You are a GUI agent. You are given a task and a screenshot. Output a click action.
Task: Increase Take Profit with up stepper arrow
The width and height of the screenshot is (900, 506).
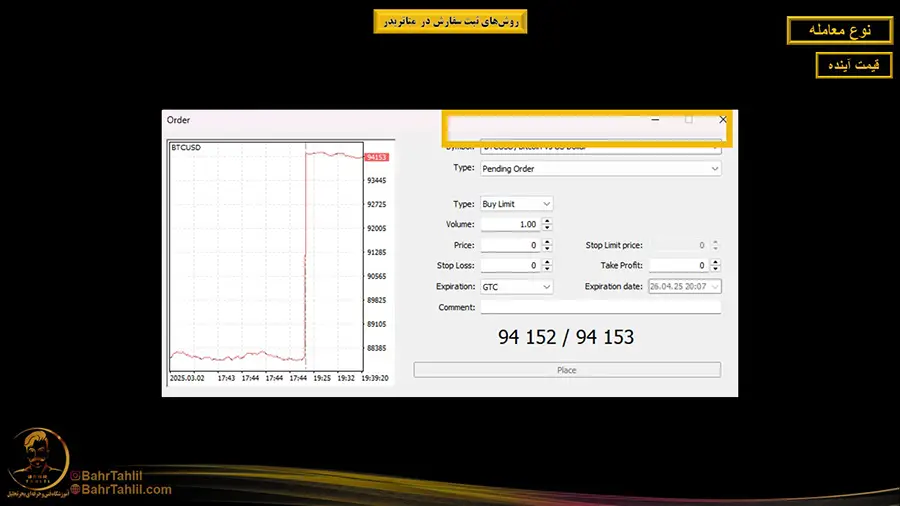point(716,263)
